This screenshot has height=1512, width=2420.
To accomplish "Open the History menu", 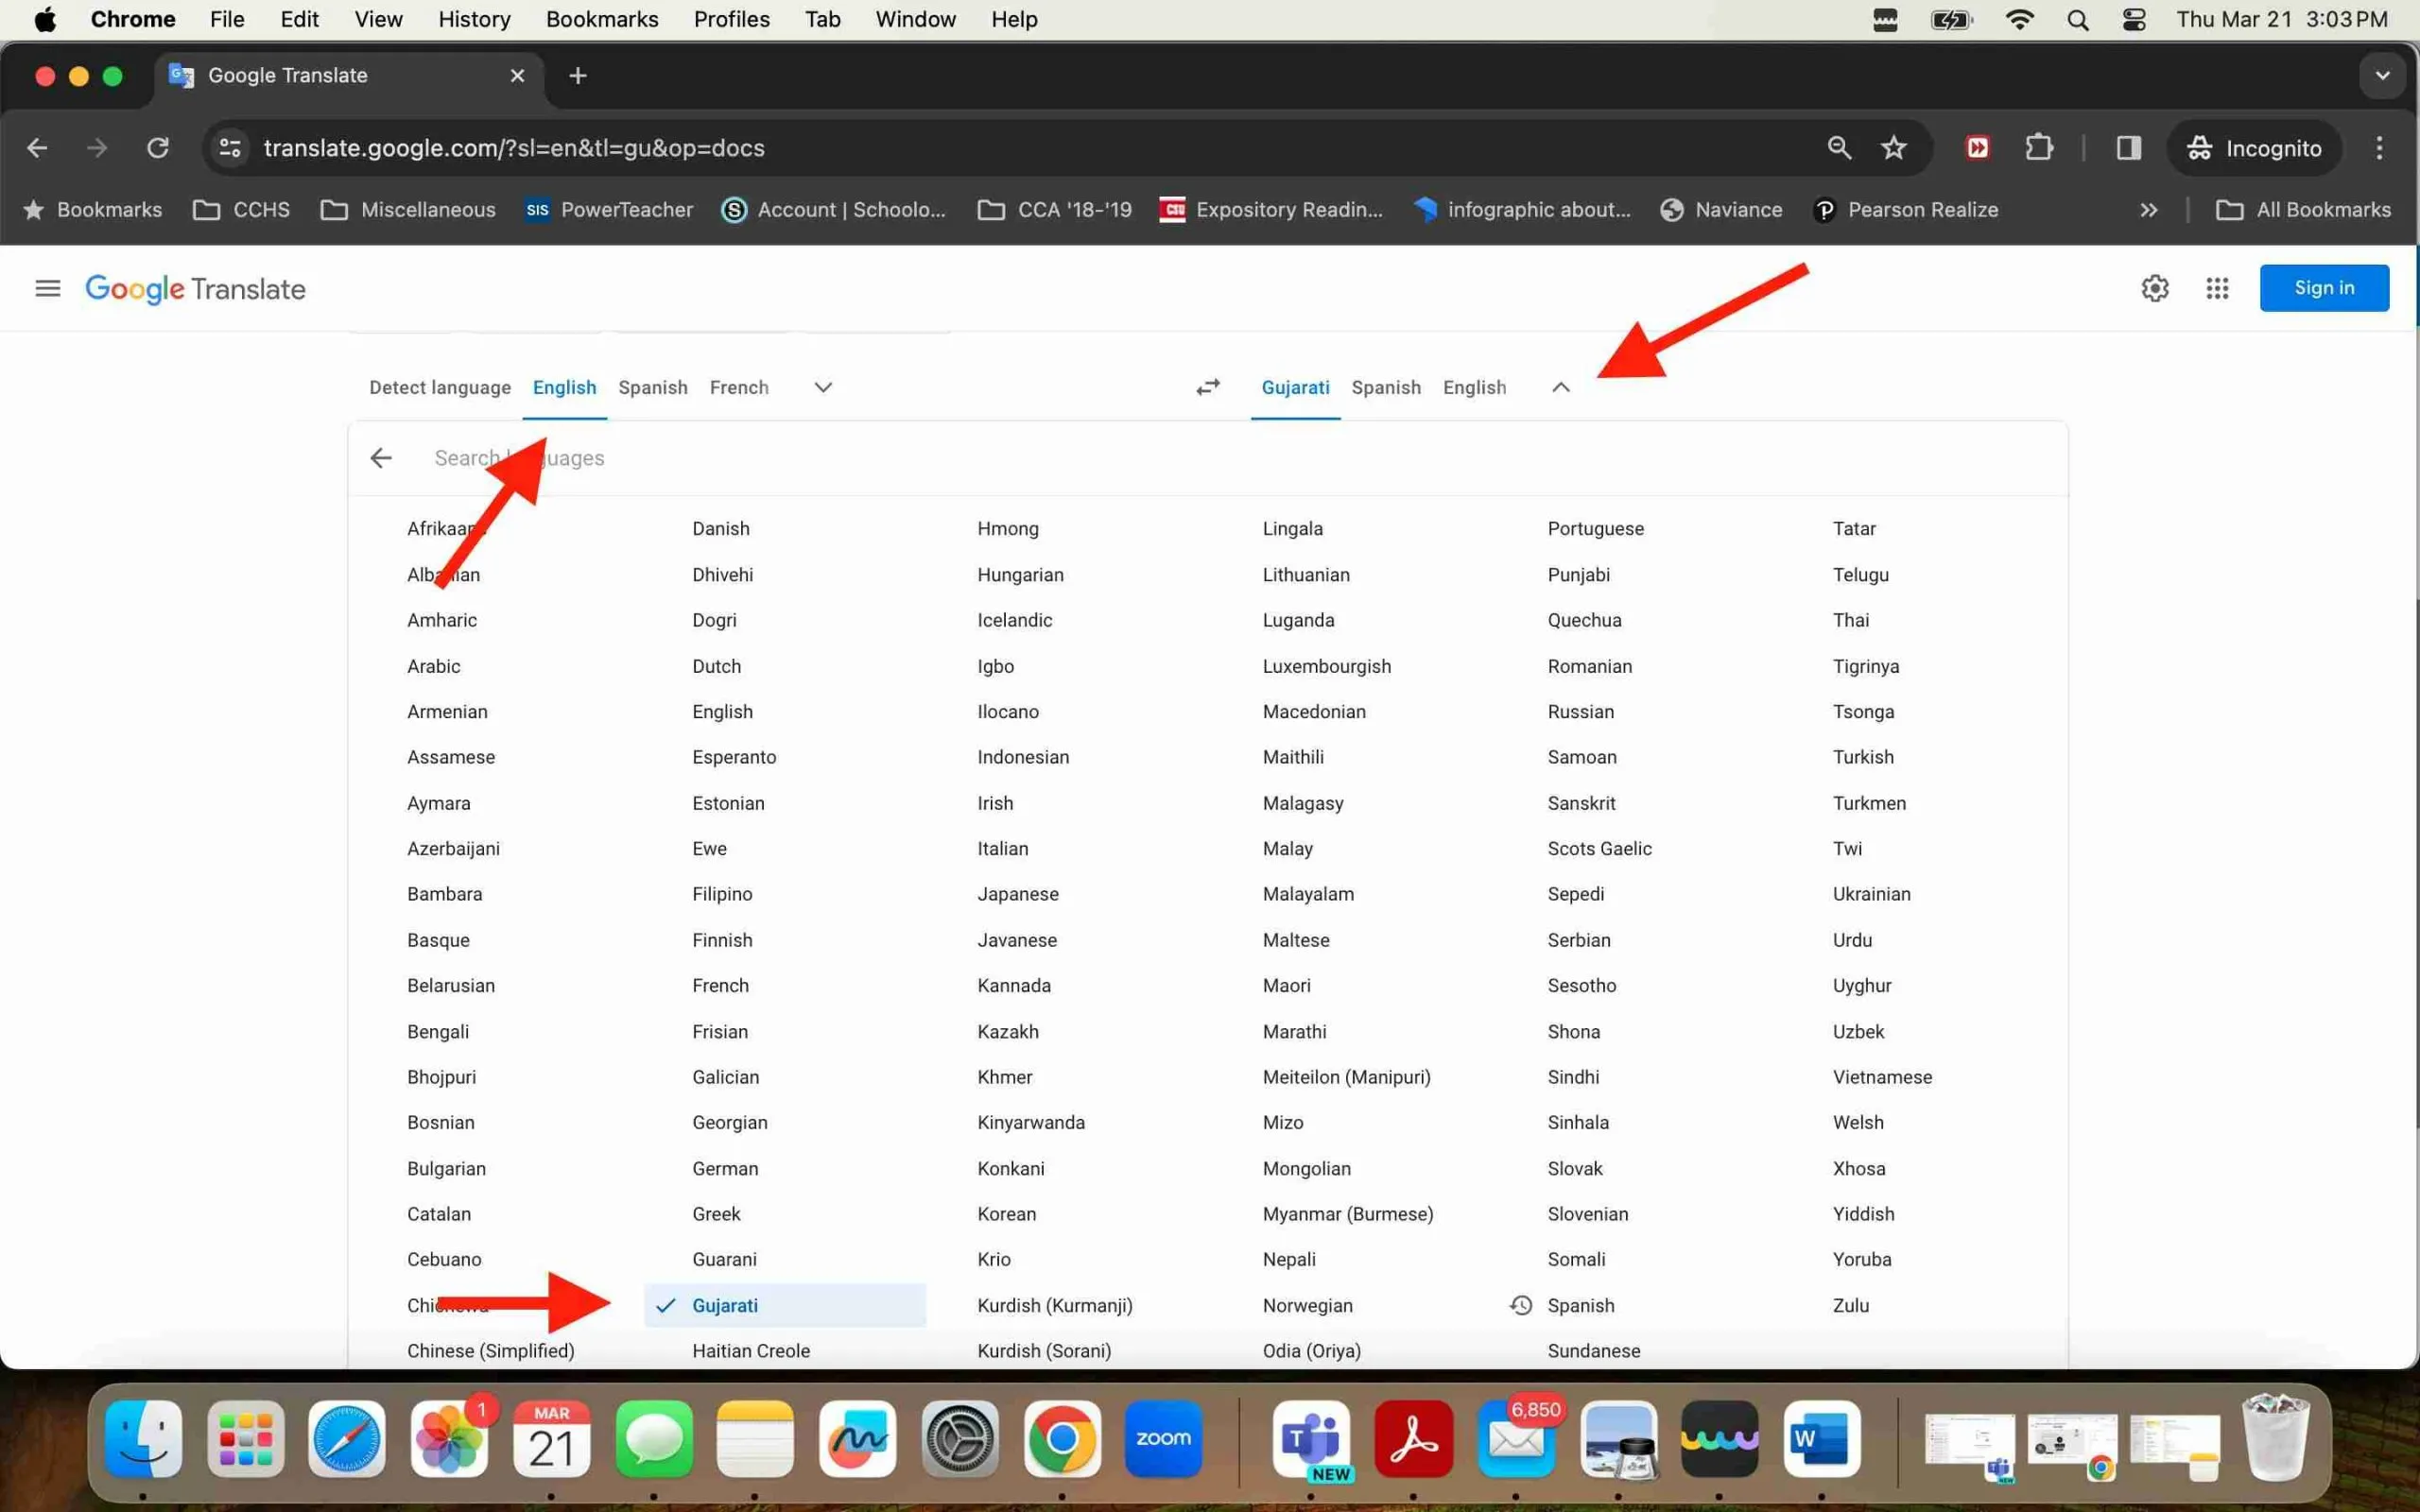I will (x=474, y=19).
